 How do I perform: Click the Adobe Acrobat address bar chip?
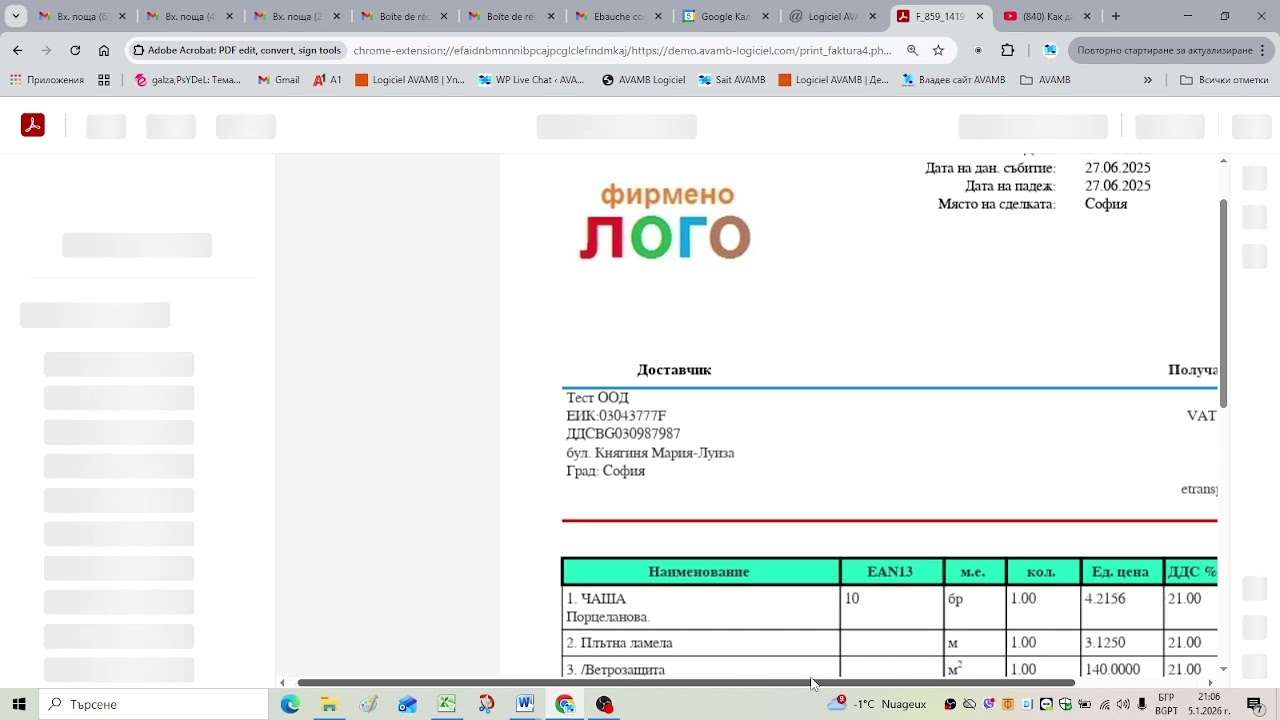(x=237, y=51)
